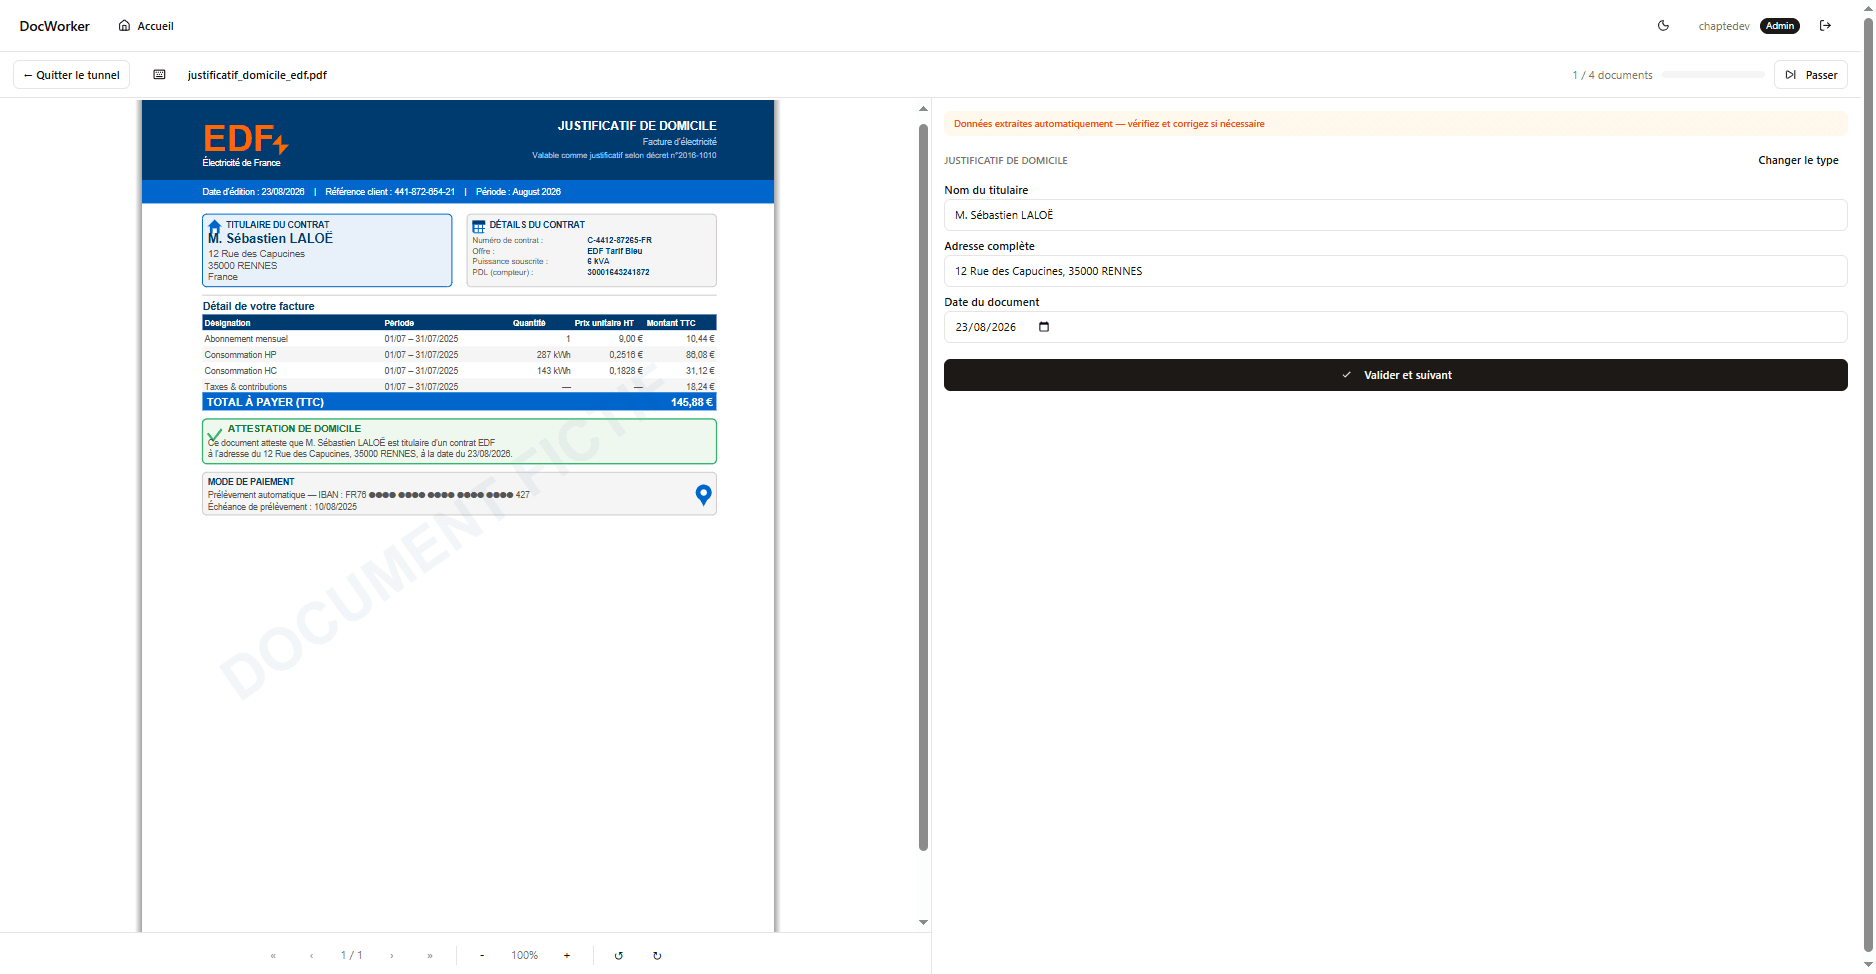This screenshot has width=1876, height=974.
Task: Click the PDF viewer vertical scrollbar thumb
Action: tap(923, 487)
